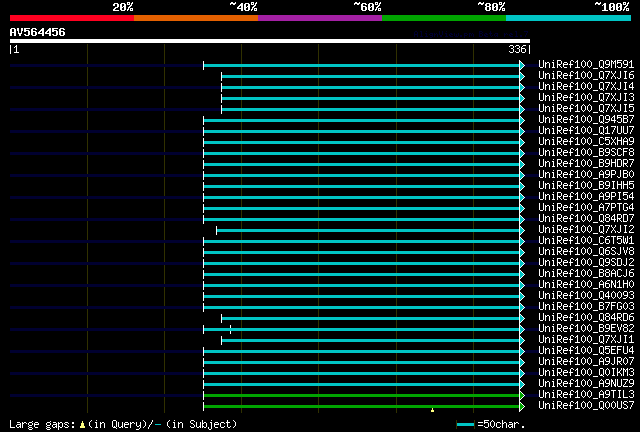Select the UniRef100_Q5EFU4 label
This screenshot has width=640, height=432.
586,351
